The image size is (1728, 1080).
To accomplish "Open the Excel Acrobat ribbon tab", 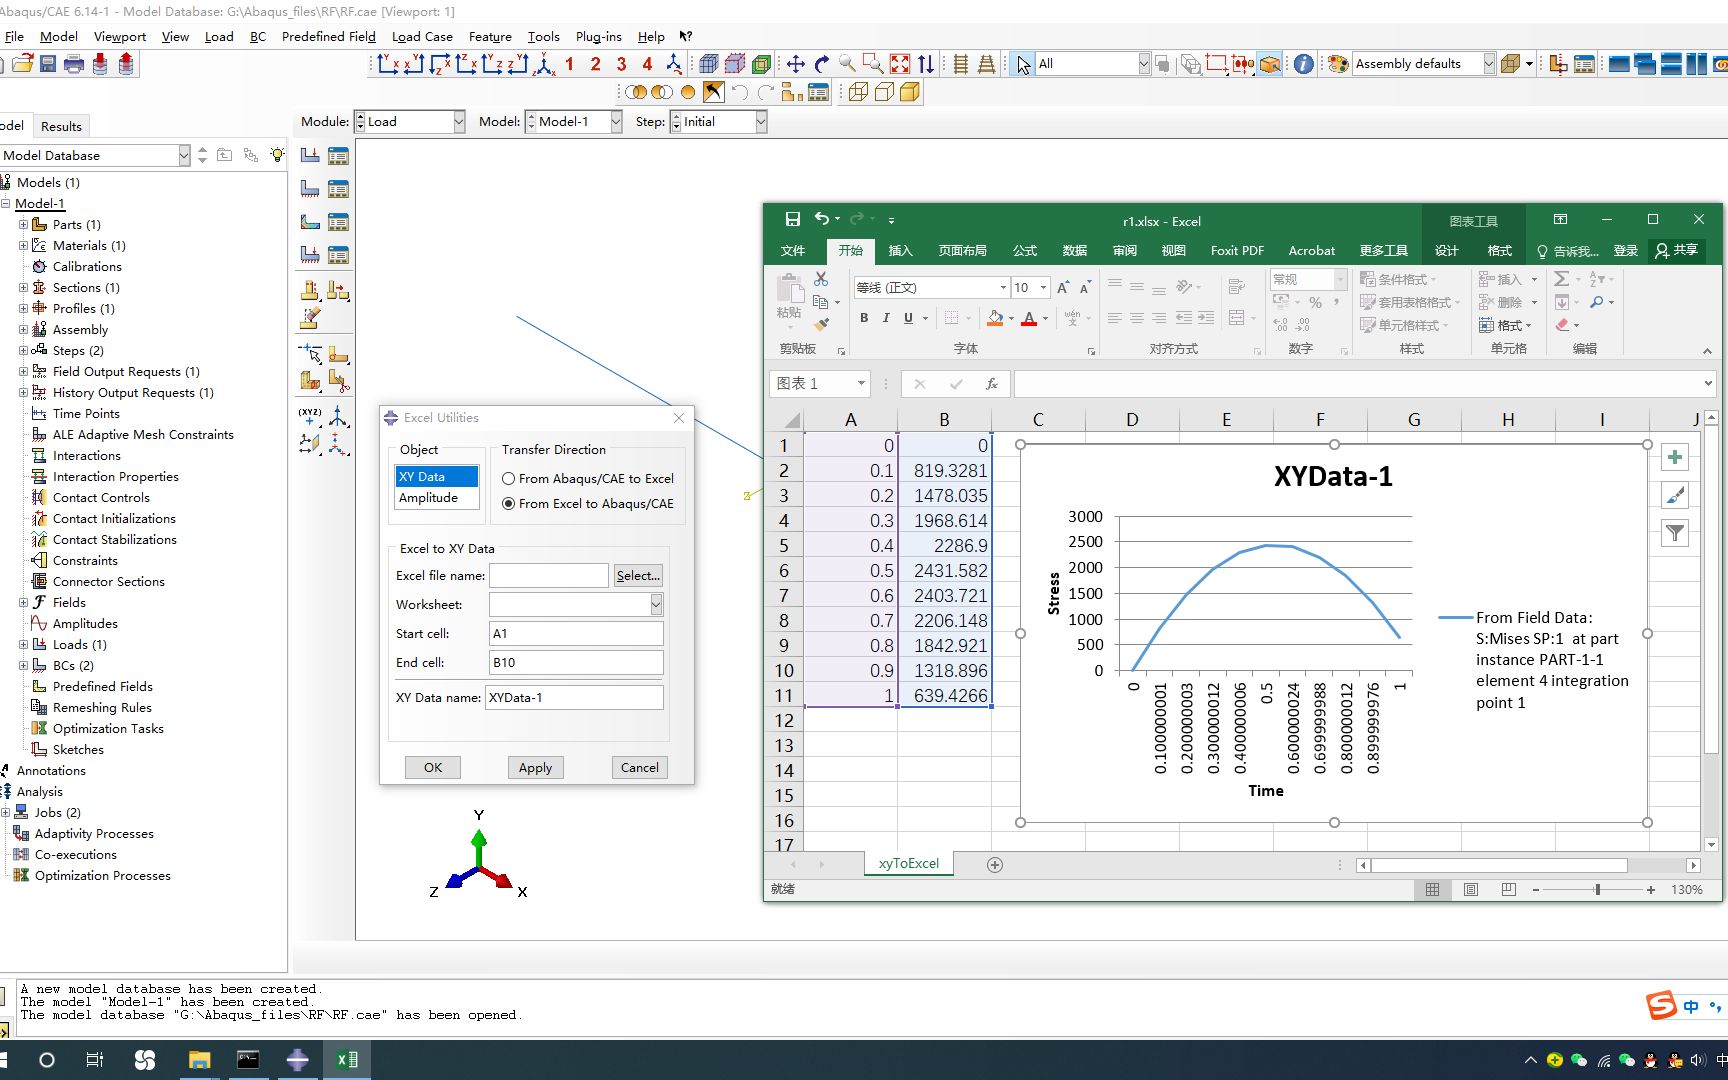I will click(x=1311, y=251).
